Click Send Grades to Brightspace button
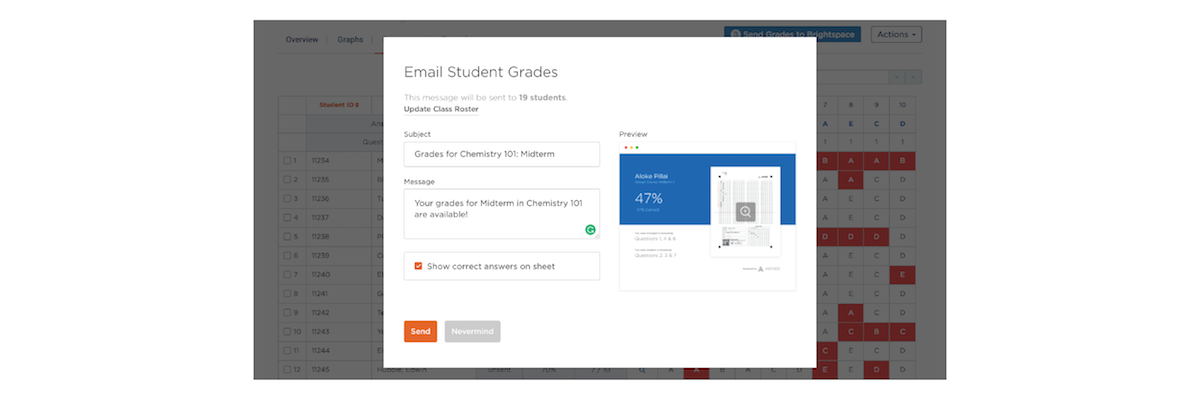Viewport: 1200px width, 400px height. (792, 35)
